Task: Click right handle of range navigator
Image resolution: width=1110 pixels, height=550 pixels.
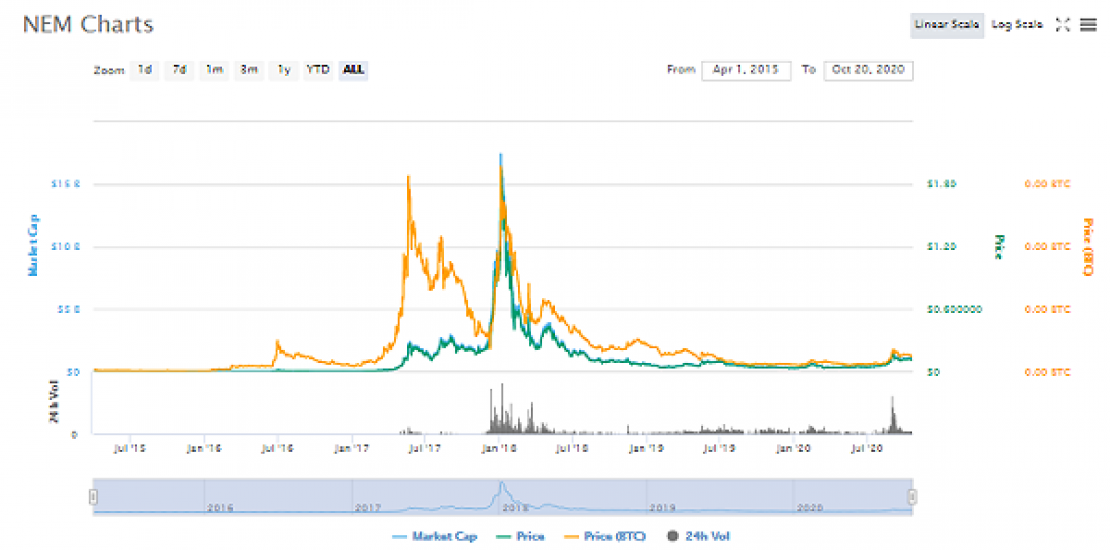Action: [x=911, y=496]
